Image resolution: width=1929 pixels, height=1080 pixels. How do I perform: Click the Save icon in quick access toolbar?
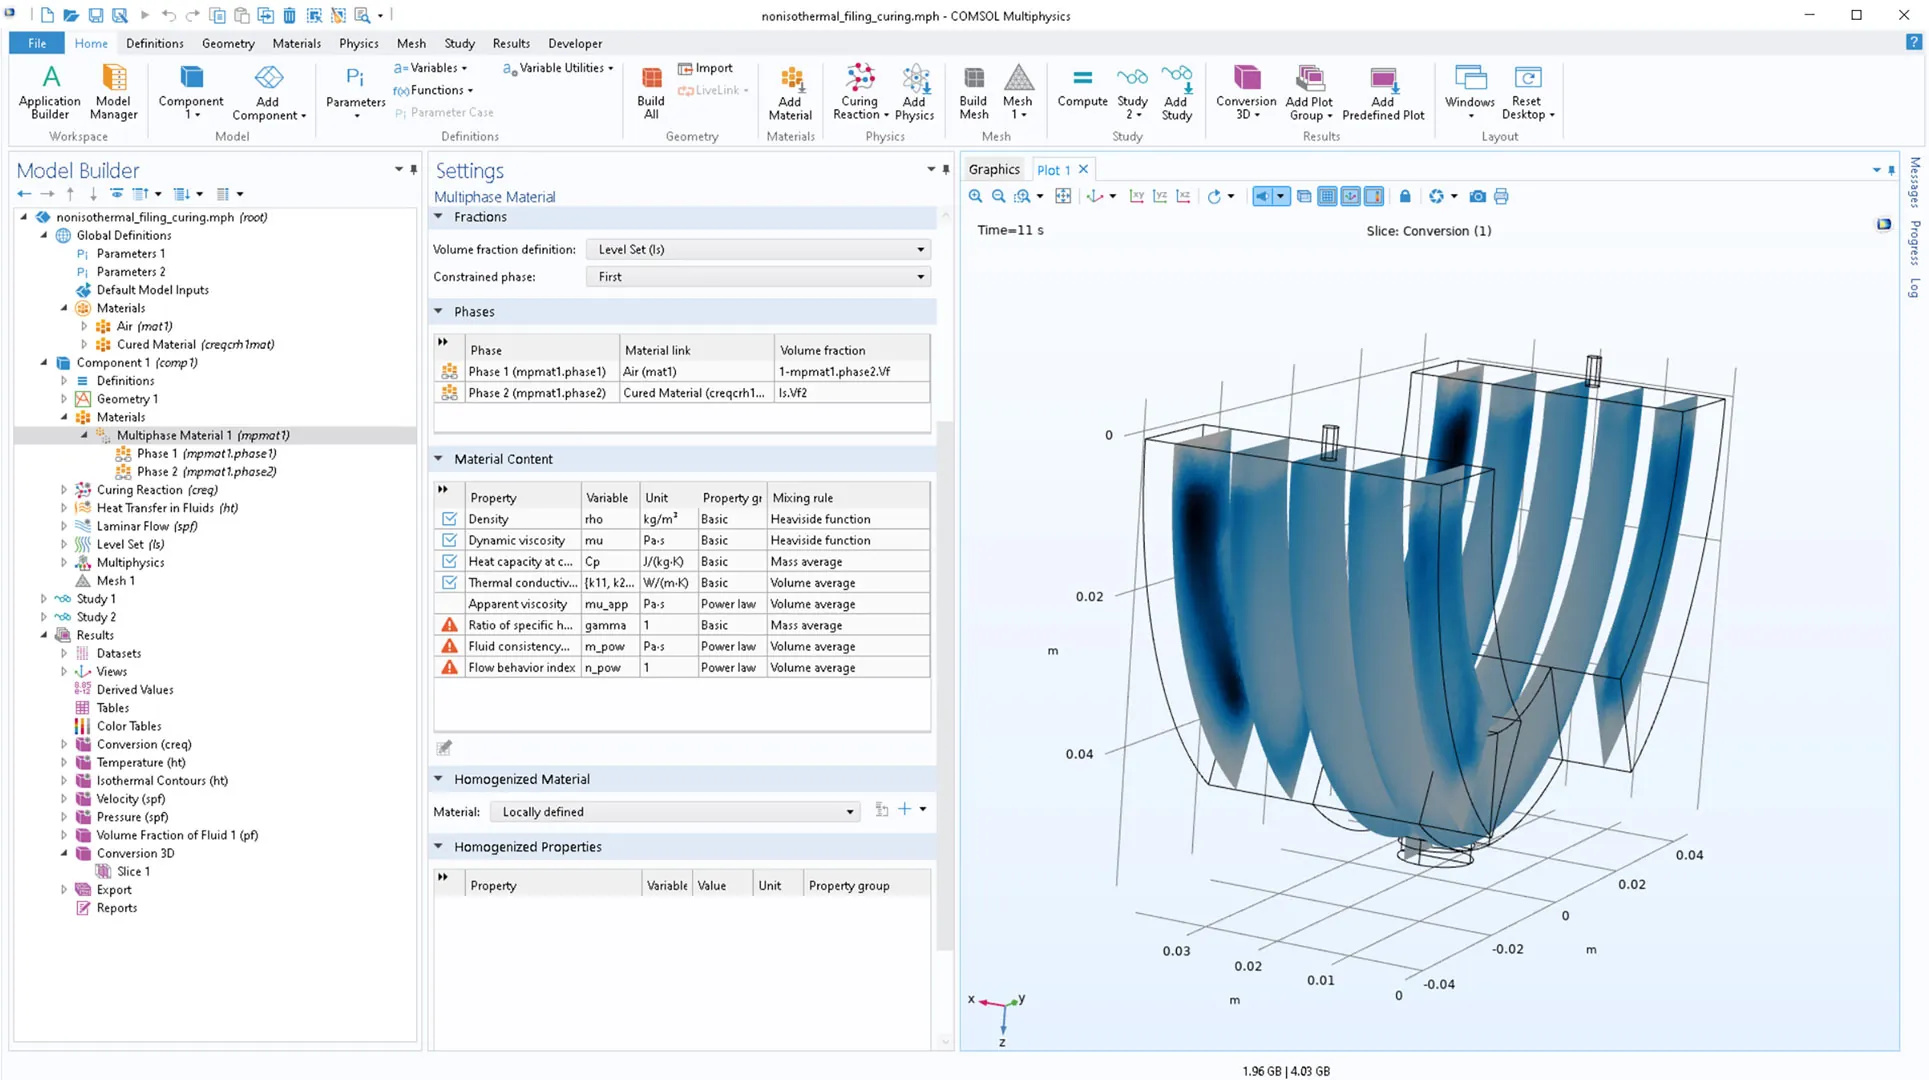tap(95, 15)
